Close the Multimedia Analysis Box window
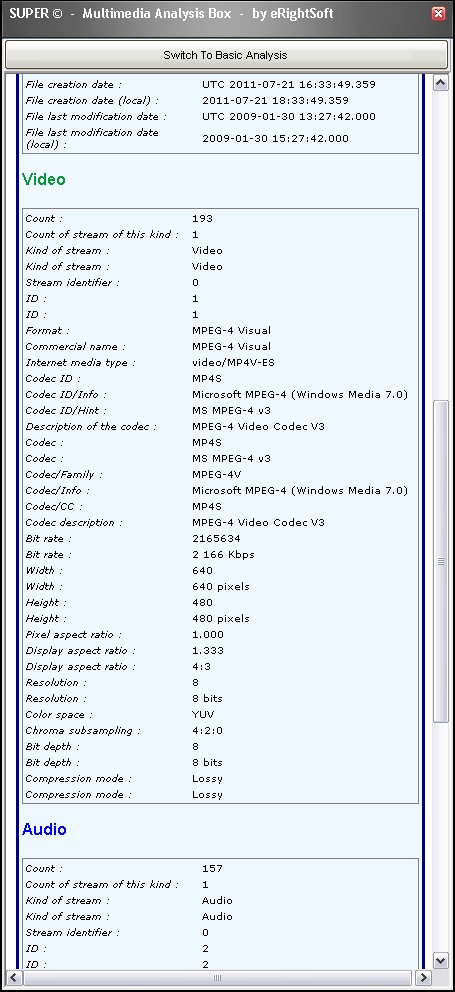Image resolution: width=455 pixels, height=992 pixels. [438, 14]
